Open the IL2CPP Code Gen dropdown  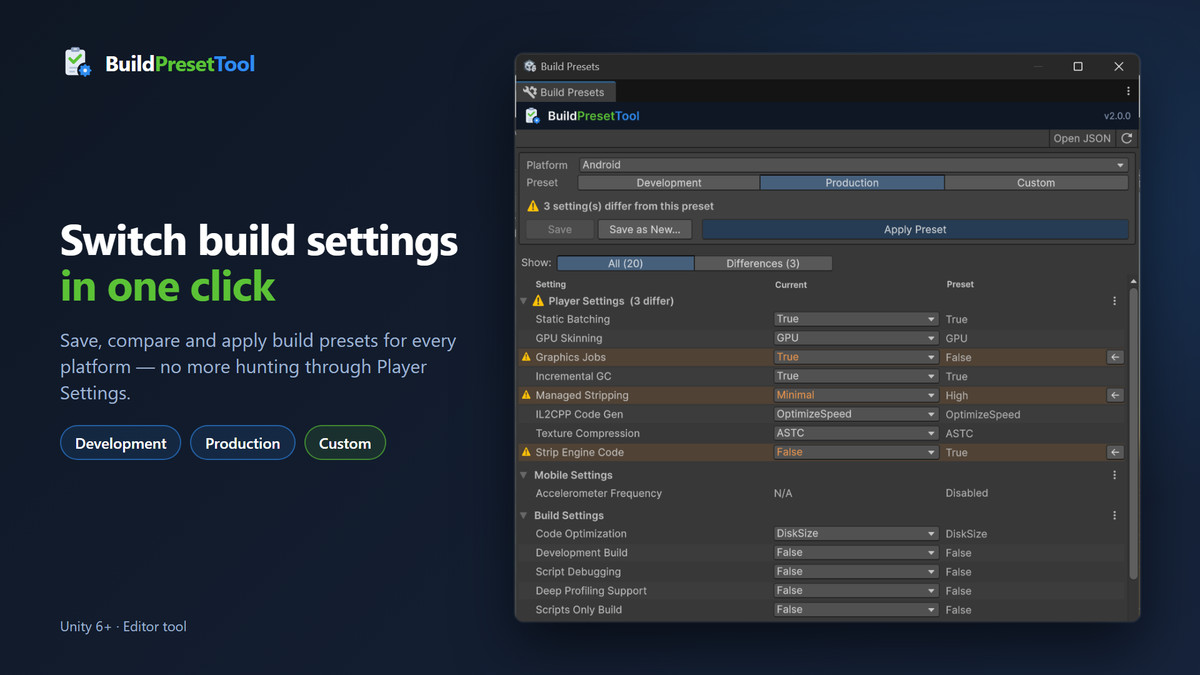pos(856,414)
